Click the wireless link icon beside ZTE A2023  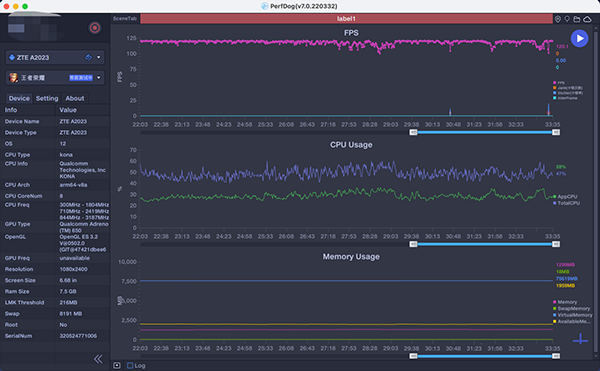click(88, 57)
